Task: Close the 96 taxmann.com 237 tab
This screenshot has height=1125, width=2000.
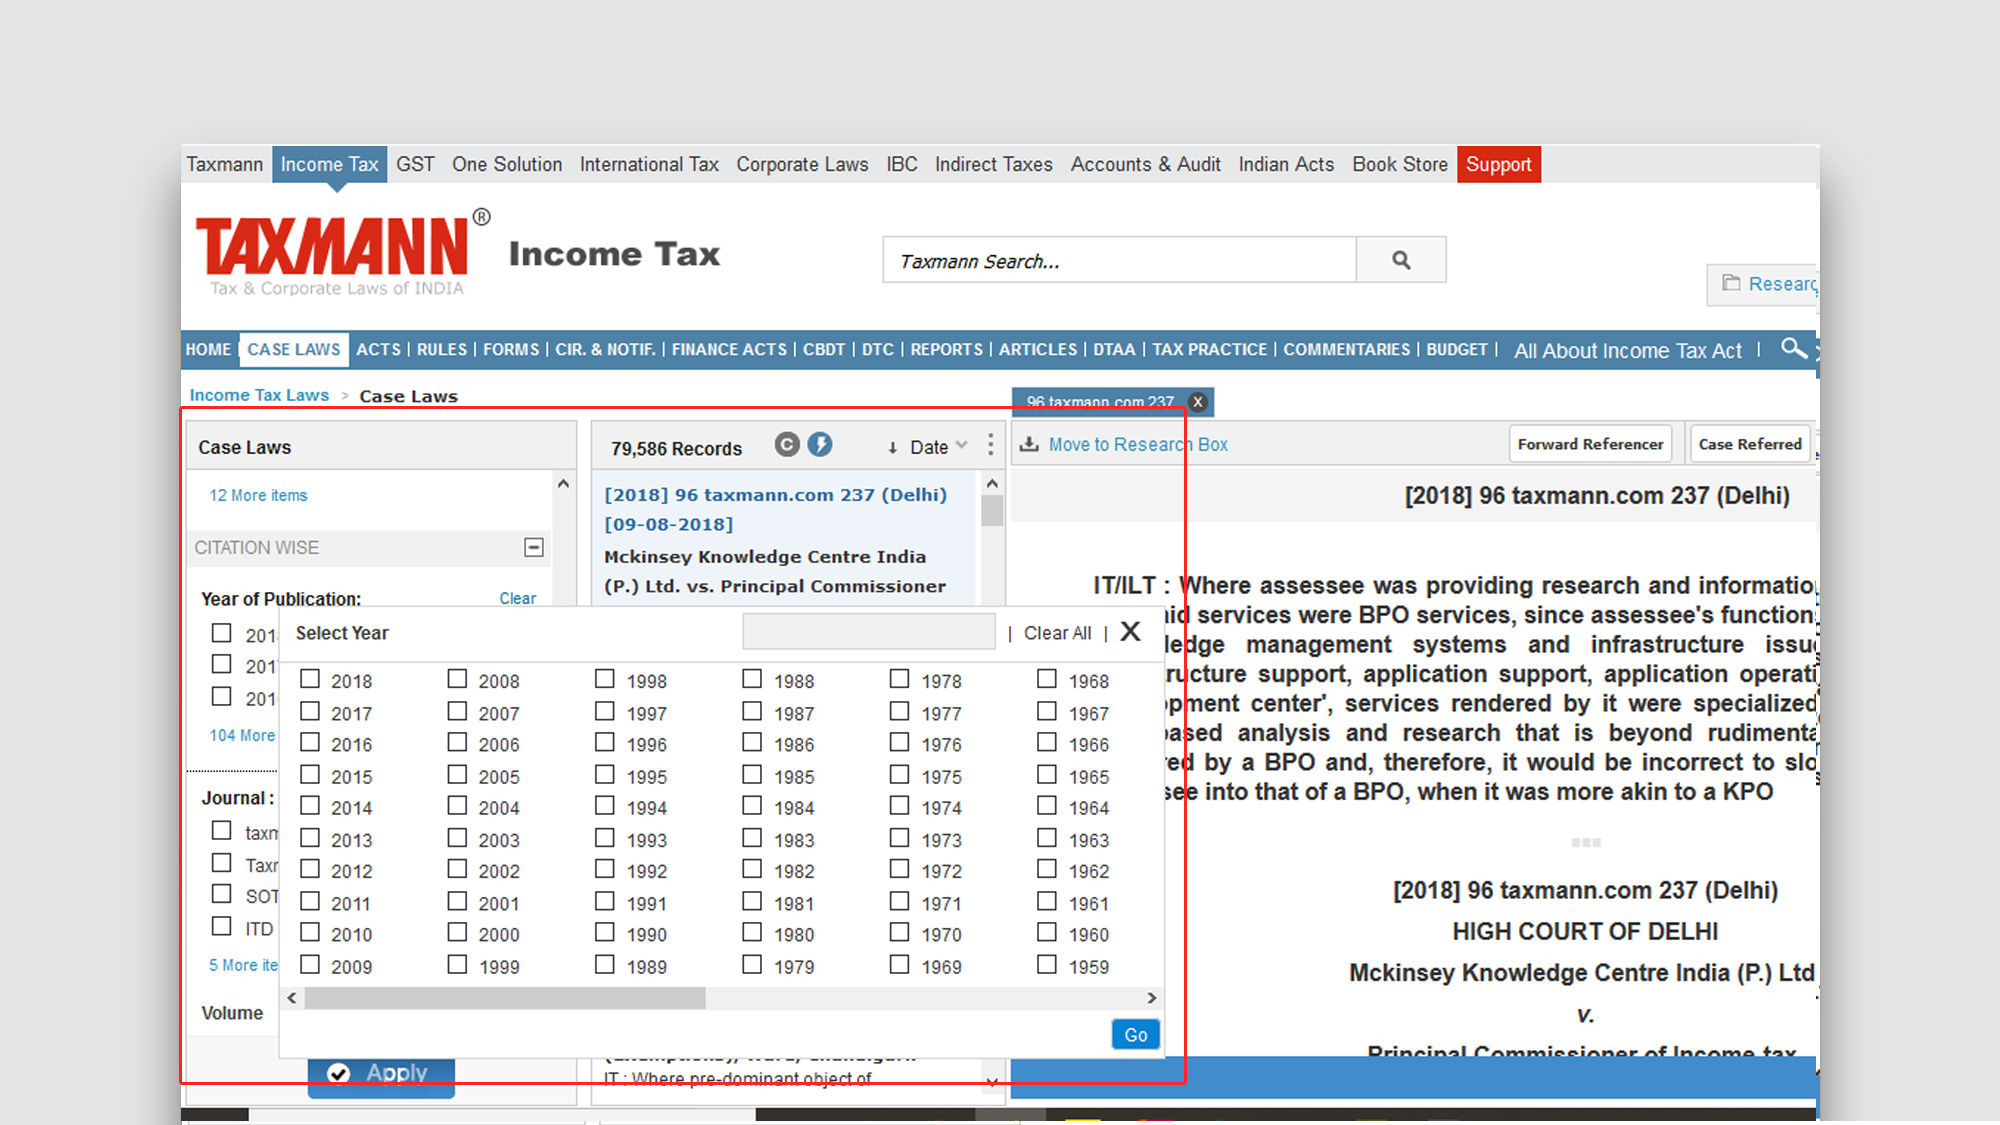Action: point(1197,402)
